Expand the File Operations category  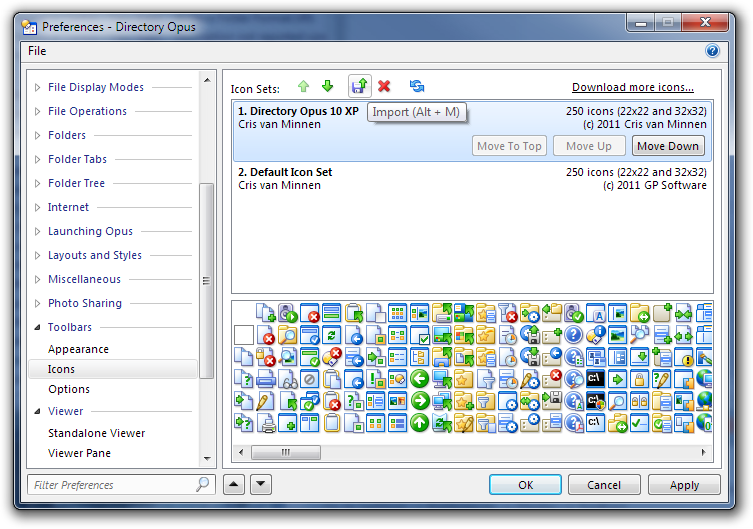point(37,111)
